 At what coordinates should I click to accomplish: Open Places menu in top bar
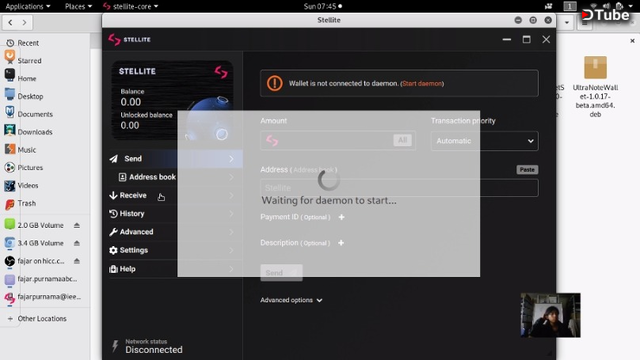(78, 6)
